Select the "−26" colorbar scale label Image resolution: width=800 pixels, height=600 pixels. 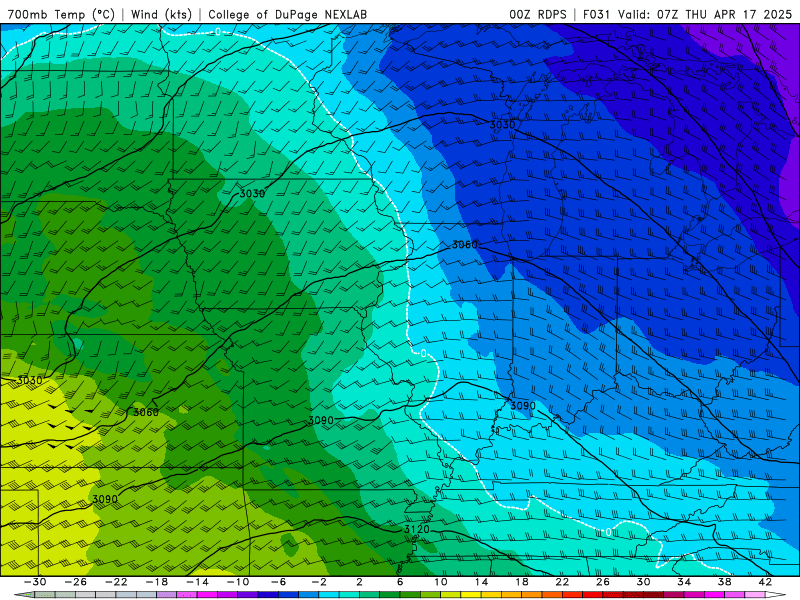pyautogui.click(x=76, y=582)
